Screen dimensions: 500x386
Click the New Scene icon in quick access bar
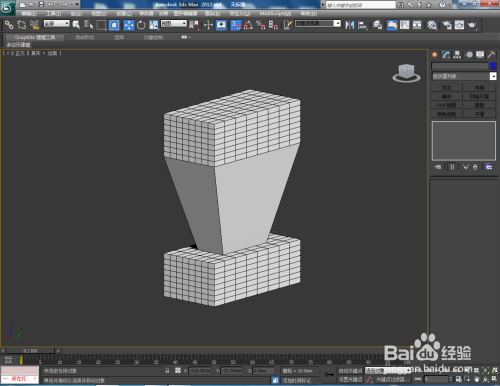point(22,5)
